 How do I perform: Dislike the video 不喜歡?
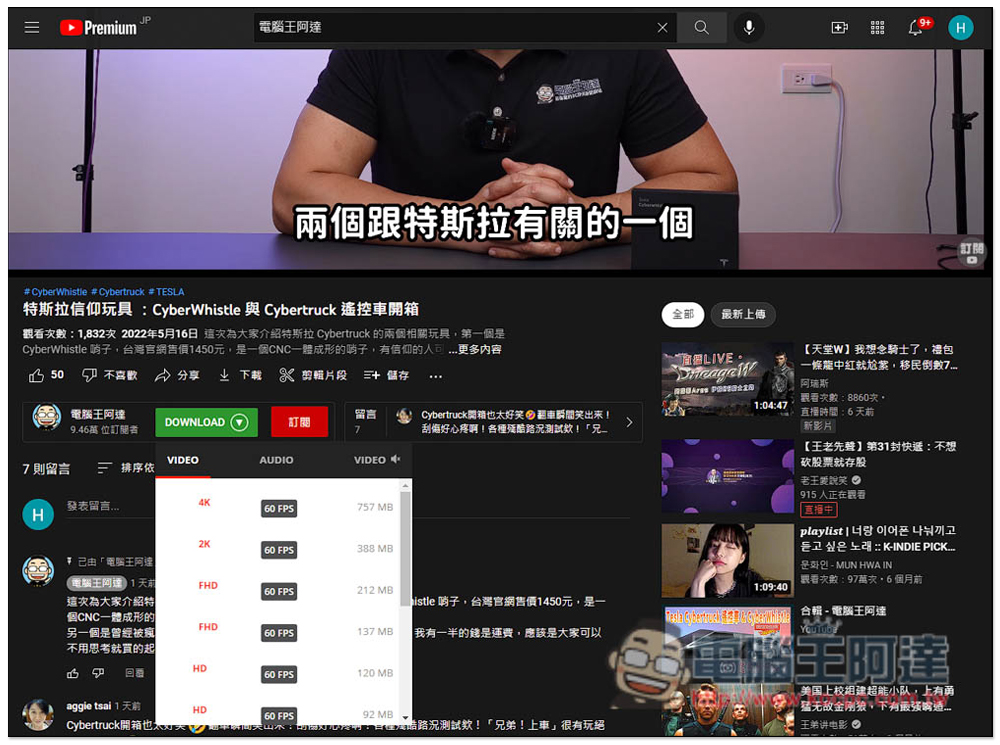point(110,375)
